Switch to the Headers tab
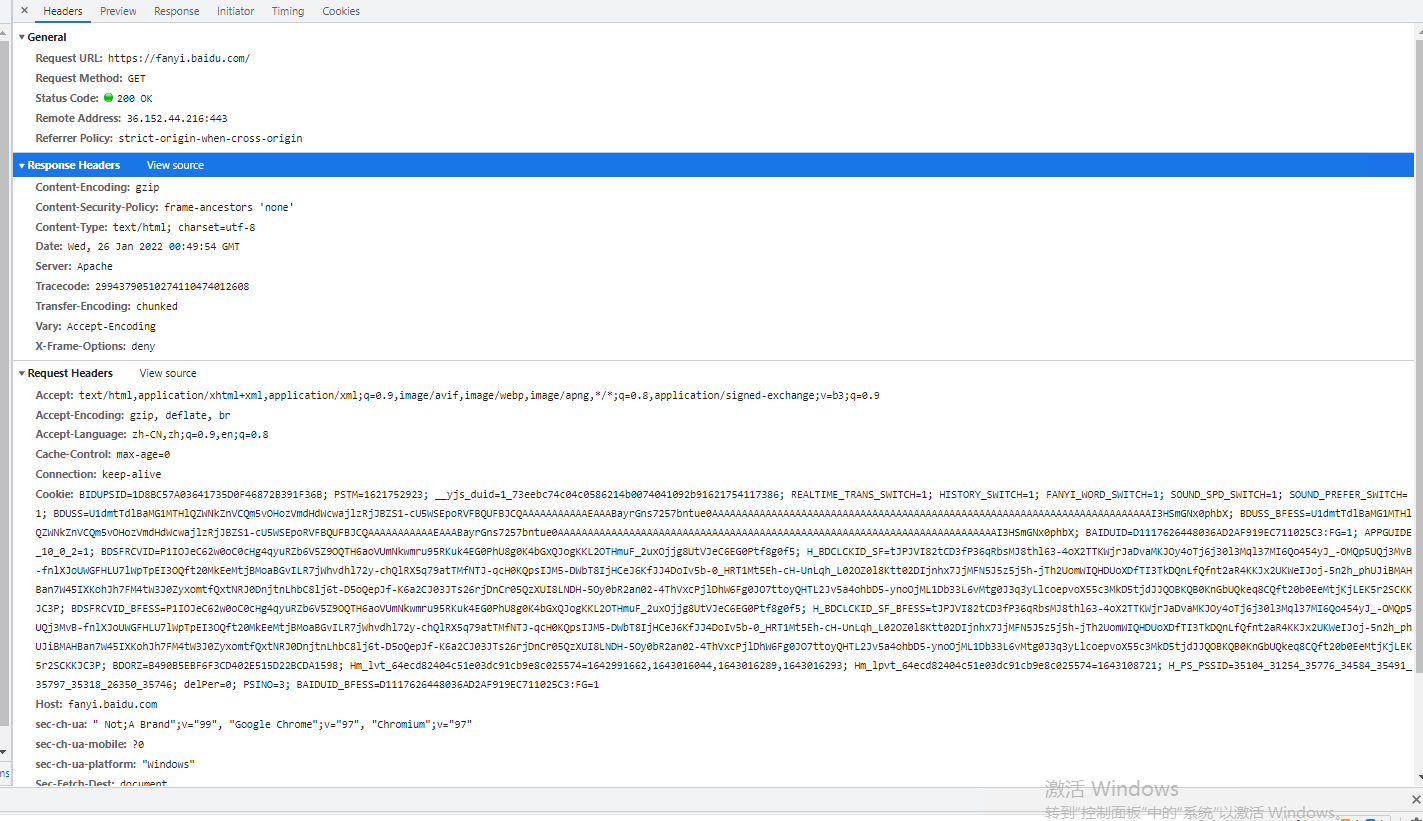The image size is (1423, 821). pyautogui.click(x=63, y=11)
